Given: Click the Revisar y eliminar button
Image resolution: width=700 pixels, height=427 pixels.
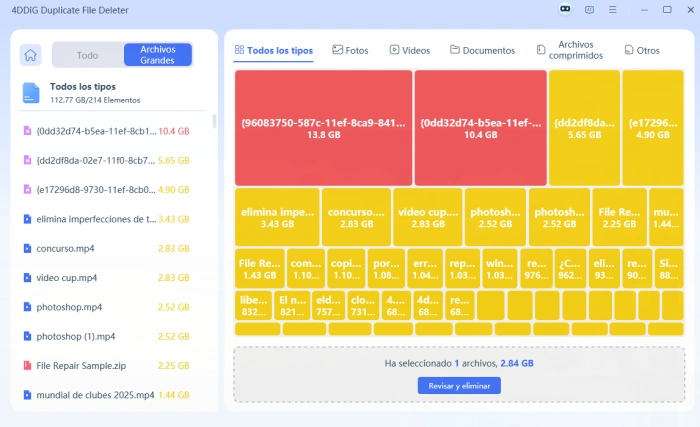Looking at the screenshot, I should click(x=459, y=385).
